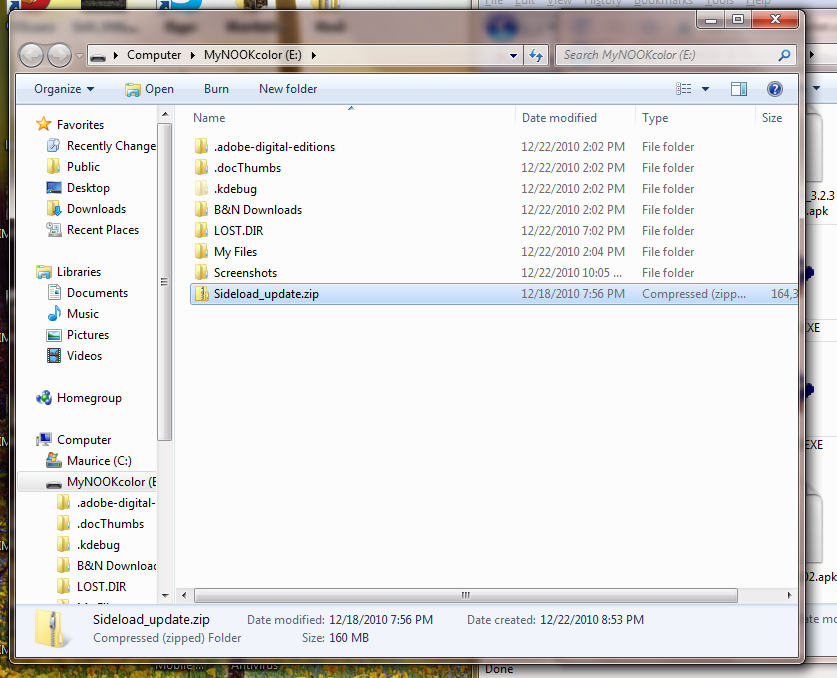837x678 pixels.
Task: Sort files by the Type column
Action: click(x=655, y=118)
